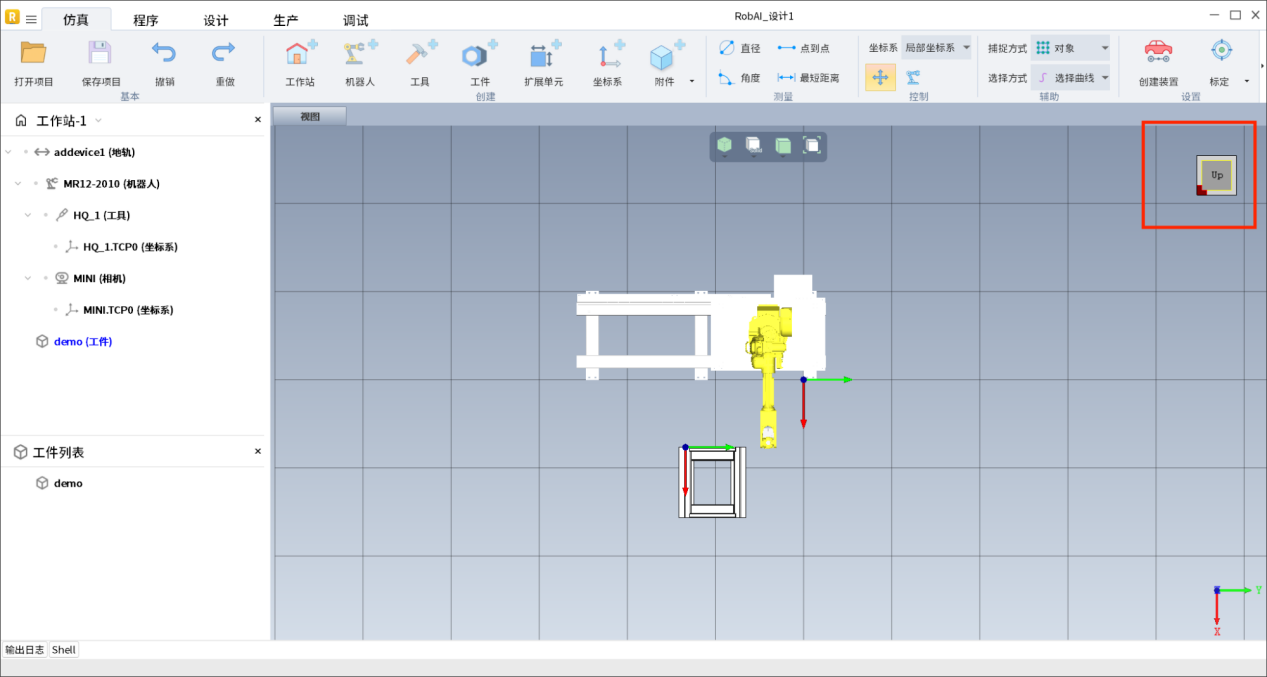
Task: Click the 保存项目 save icon
Action: tap(100, 56)
